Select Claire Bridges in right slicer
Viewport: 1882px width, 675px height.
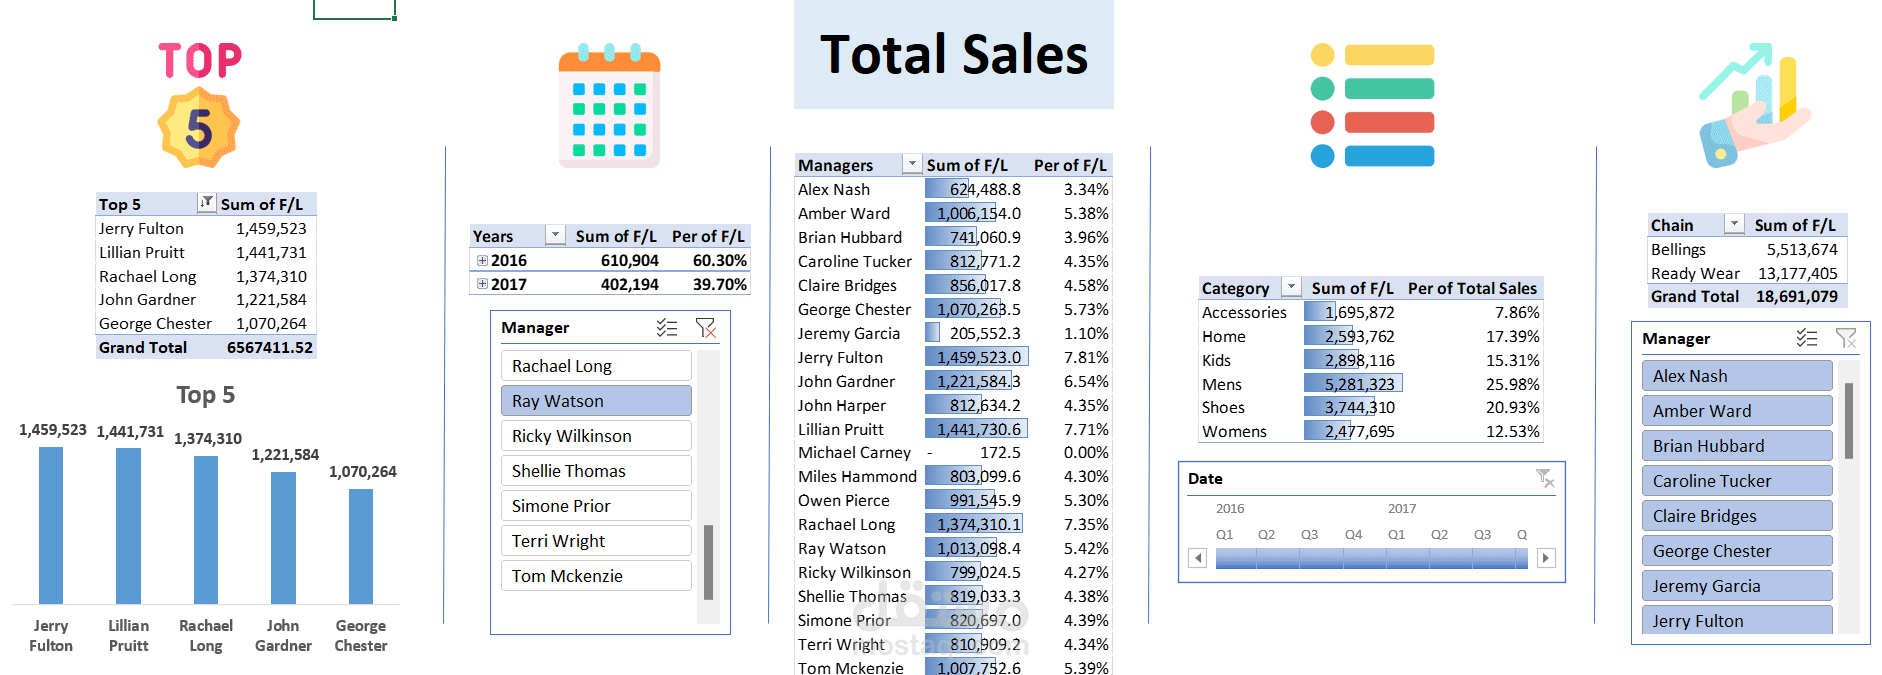(x=1737, y=516)
